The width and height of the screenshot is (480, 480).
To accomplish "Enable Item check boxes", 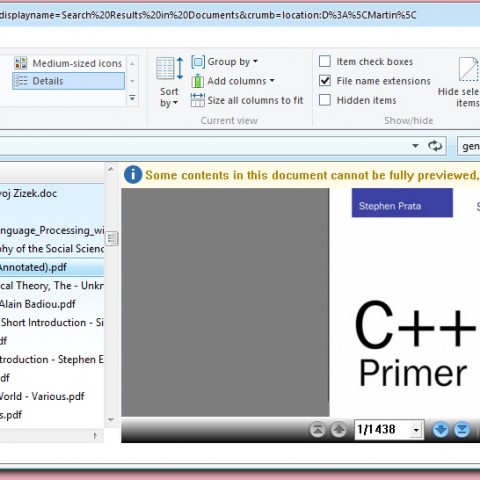I will click(x=325, y=62).
